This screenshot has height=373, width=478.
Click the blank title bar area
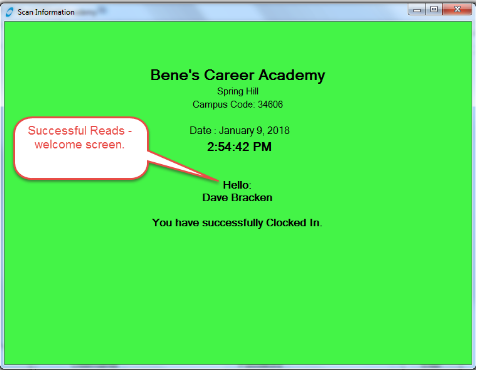point(240,12)
